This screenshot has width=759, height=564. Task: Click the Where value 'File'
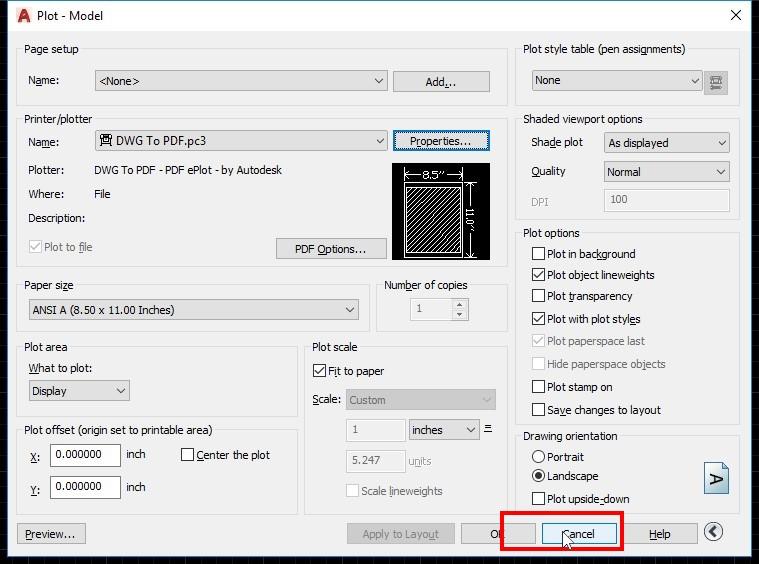(102, 194)
